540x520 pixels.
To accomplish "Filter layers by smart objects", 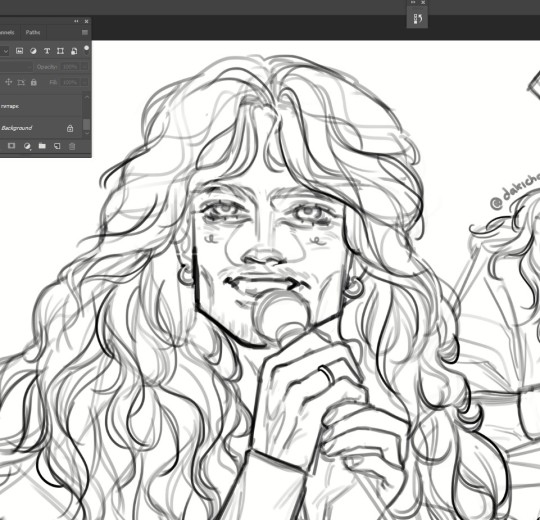I will click(x=74, y=51).
